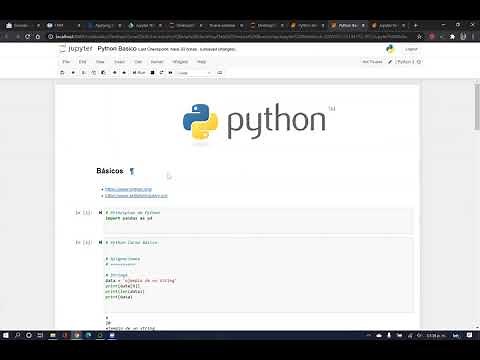Viewport: 480px width, 360px height.
Task: Open the Windows Start menu
Action: click(6, 335)
